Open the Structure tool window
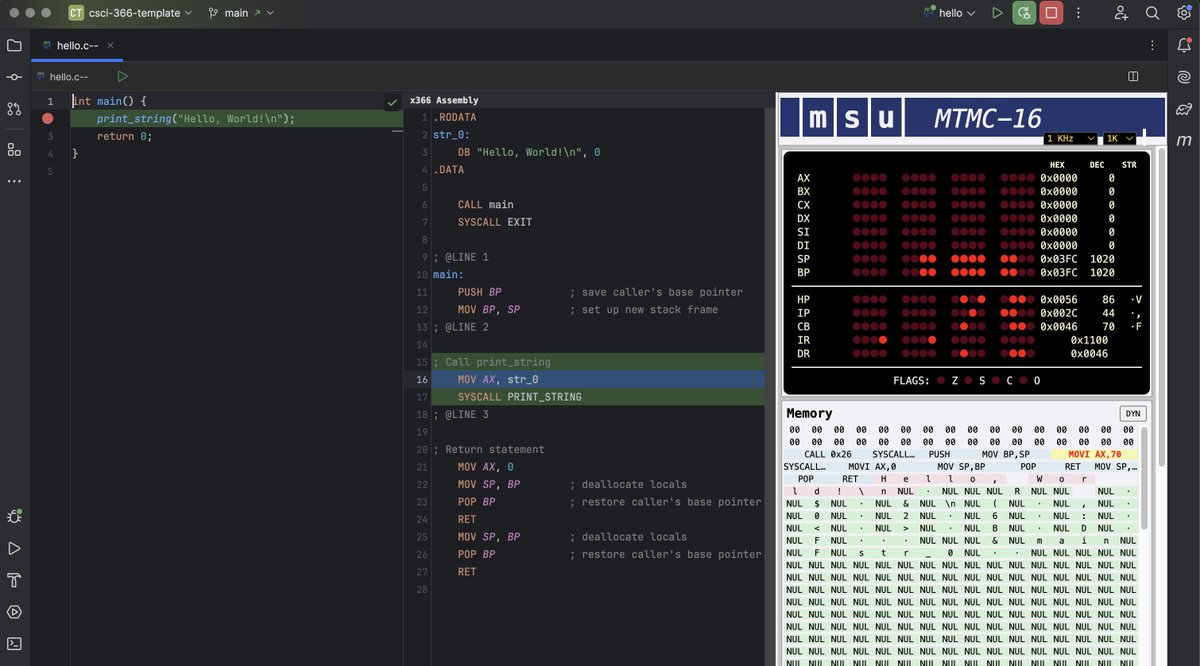 tap(14, 149)
